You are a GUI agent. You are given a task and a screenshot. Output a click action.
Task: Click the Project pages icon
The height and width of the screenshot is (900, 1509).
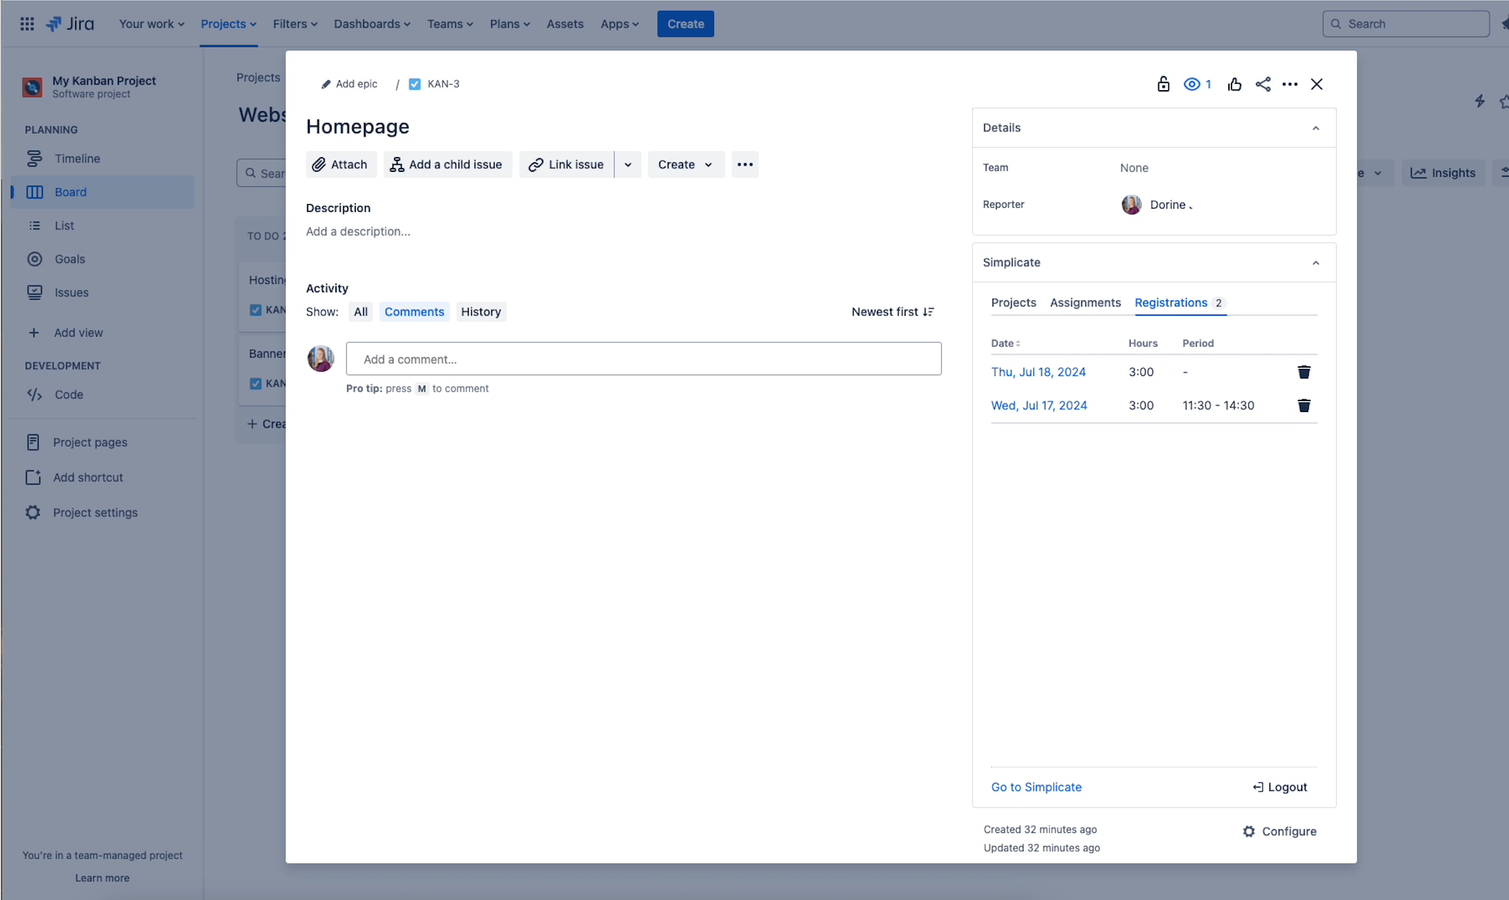pos(33,442)
